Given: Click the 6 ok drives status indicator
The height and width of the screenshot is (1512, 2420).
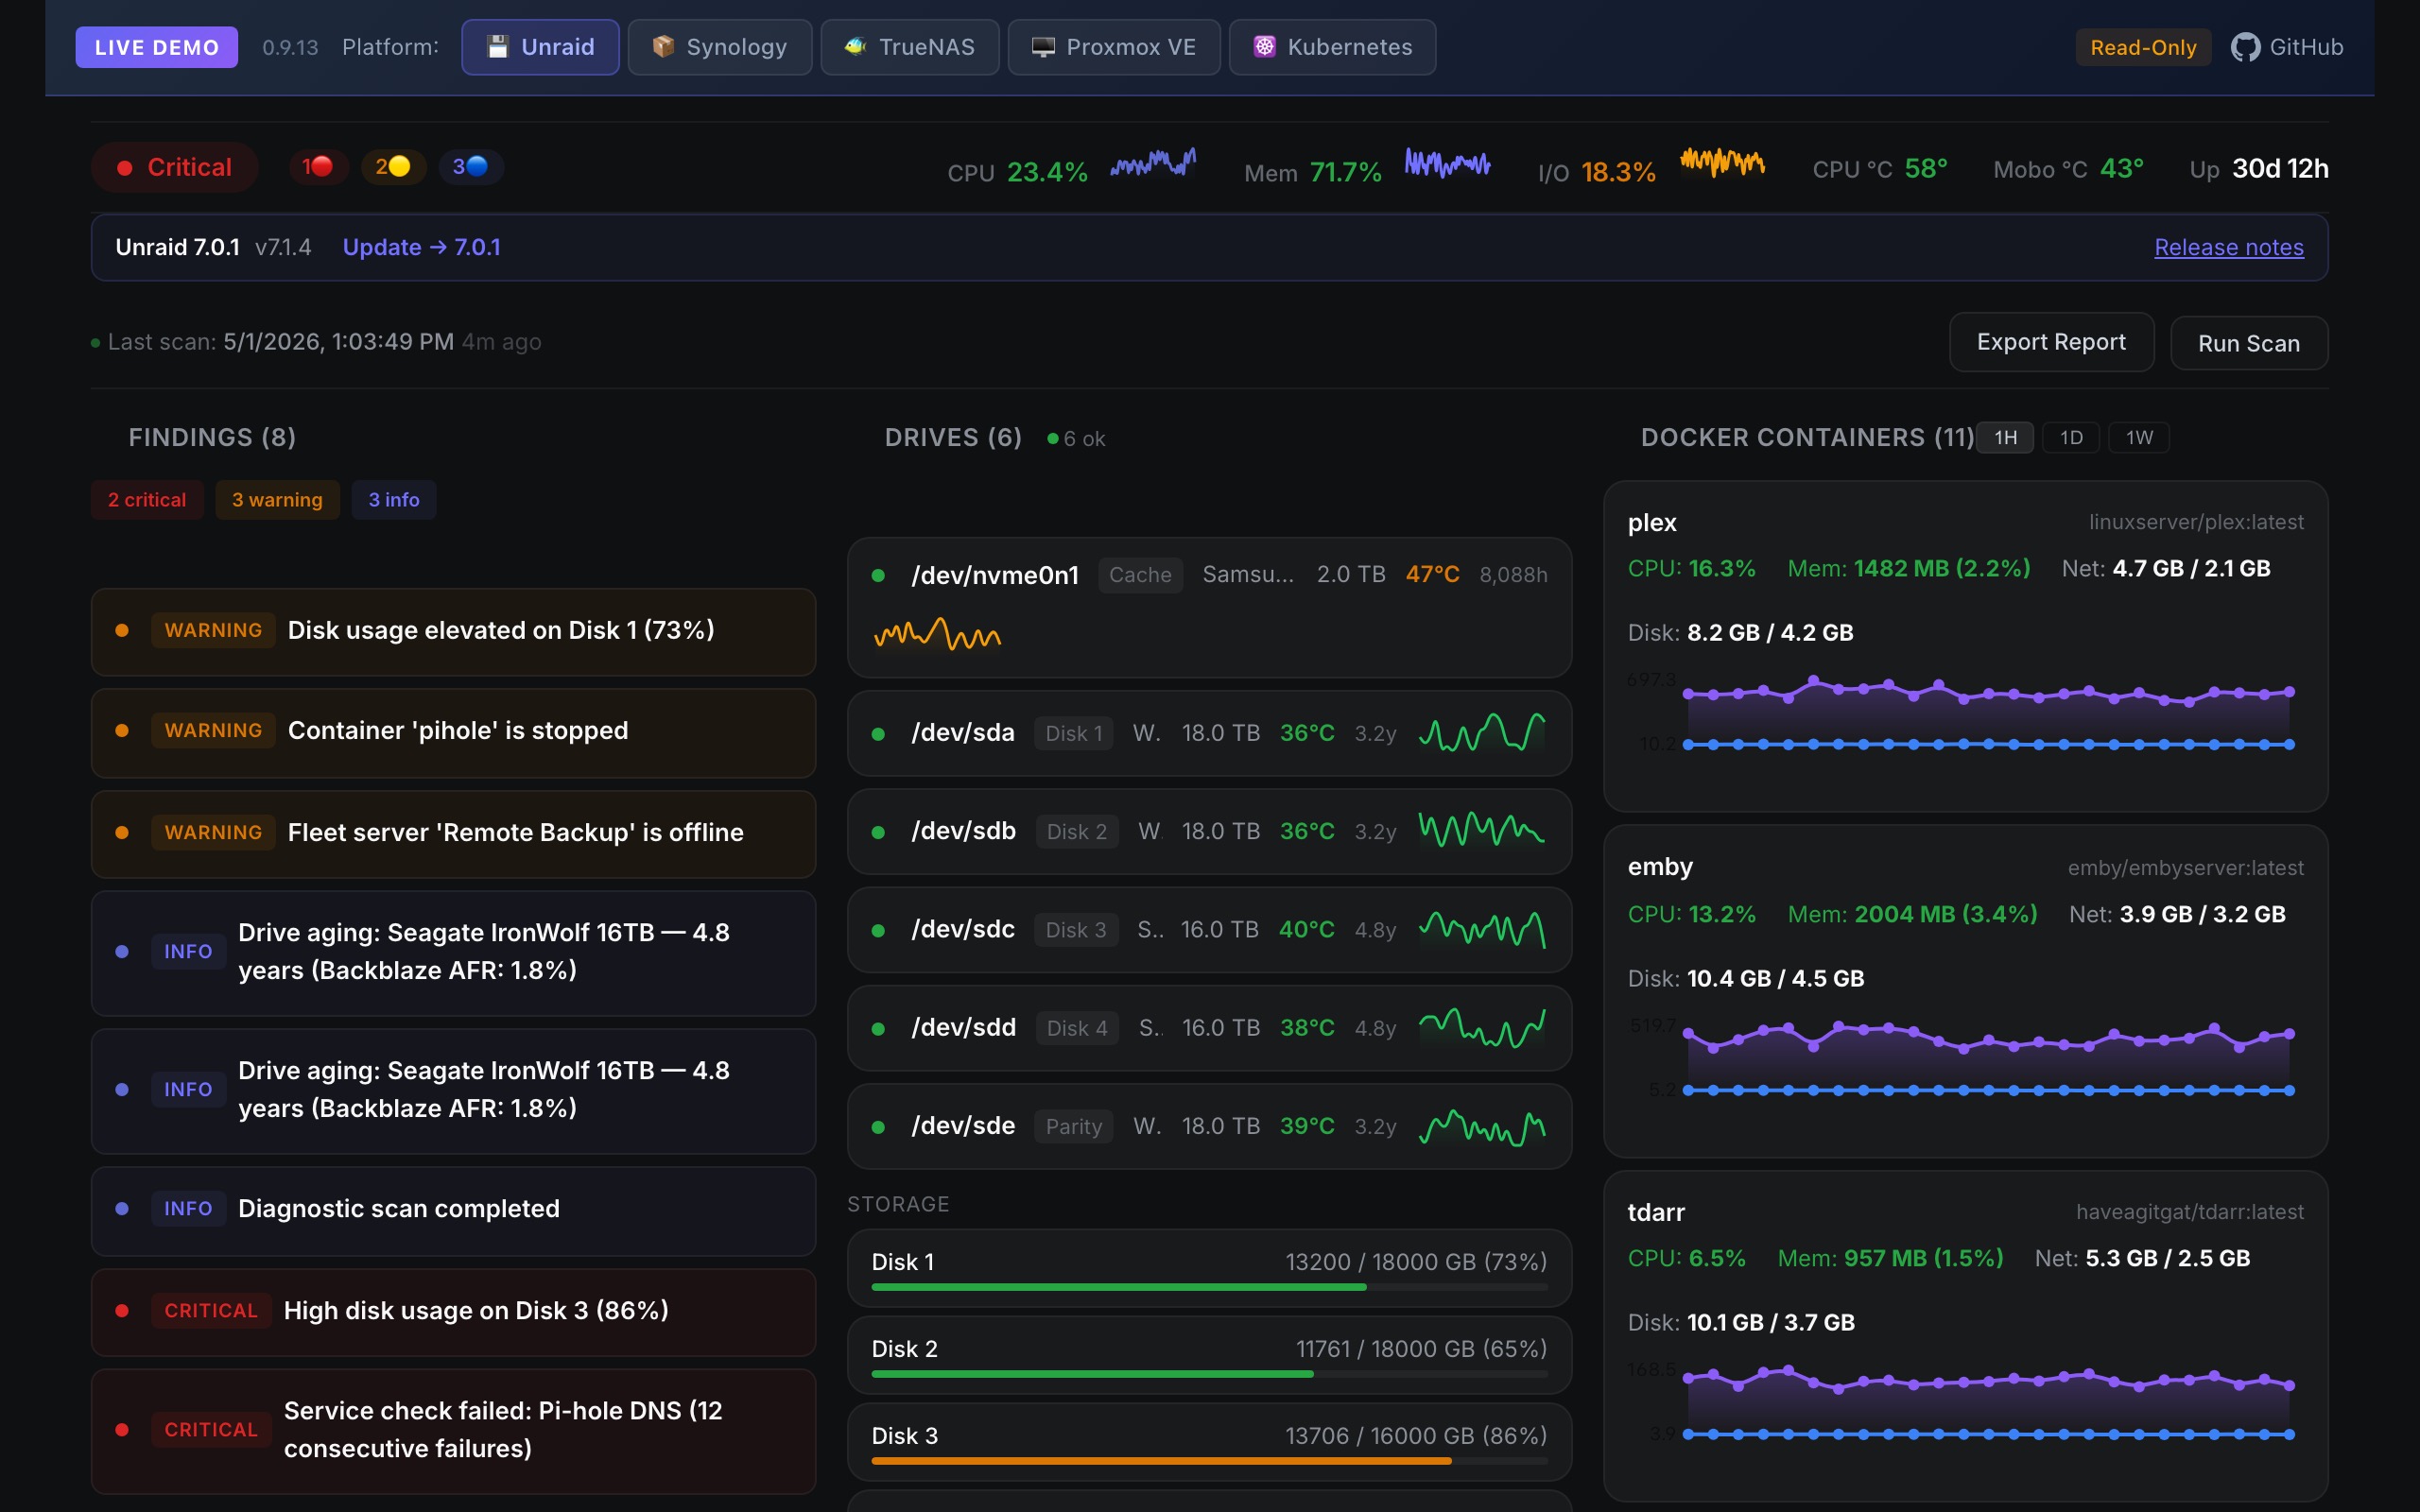Looking at the screenshot, I should click(1076, 439).
